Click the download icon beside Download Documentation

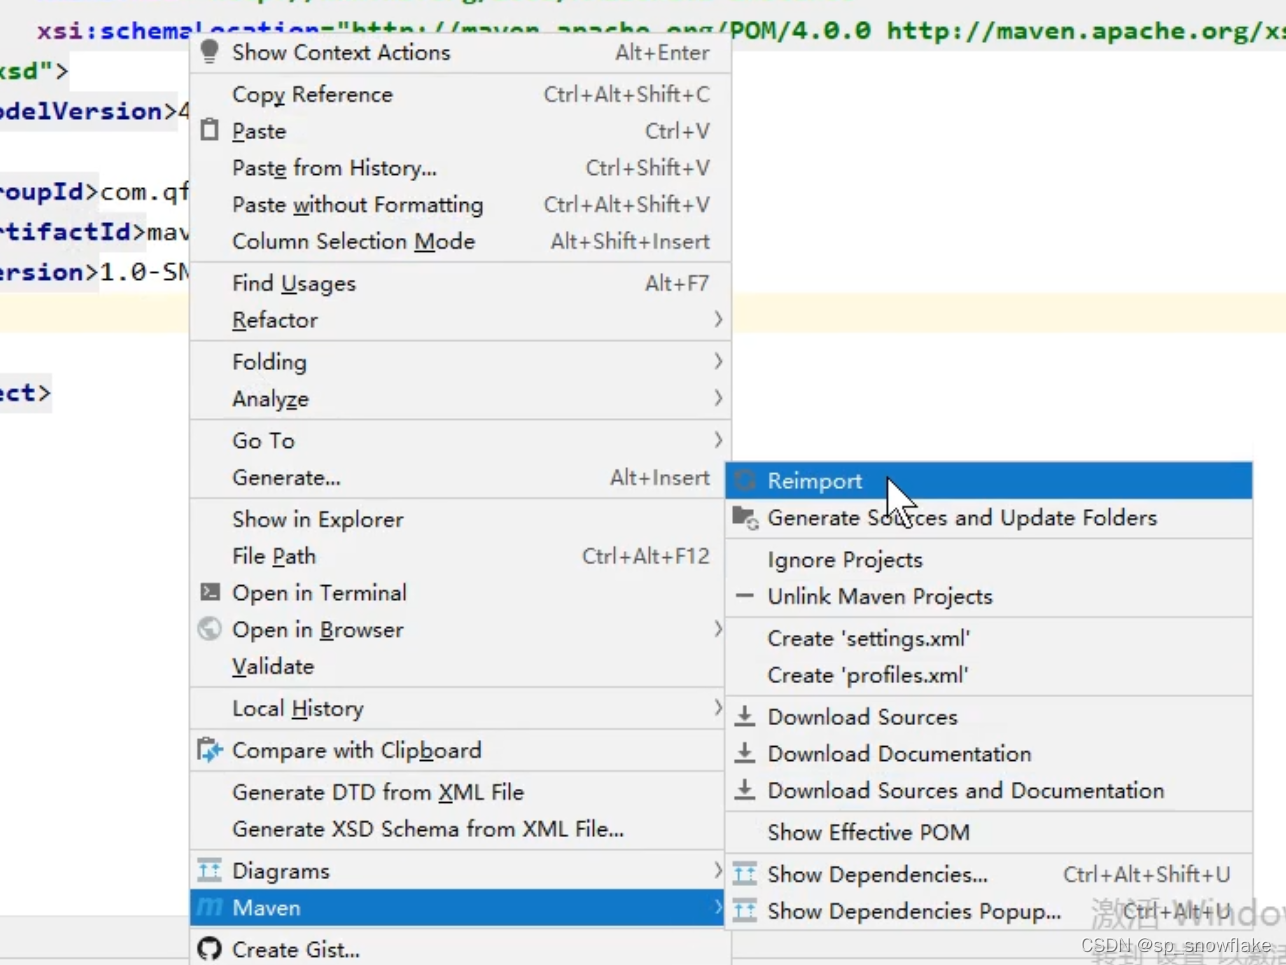coord(745,753)
